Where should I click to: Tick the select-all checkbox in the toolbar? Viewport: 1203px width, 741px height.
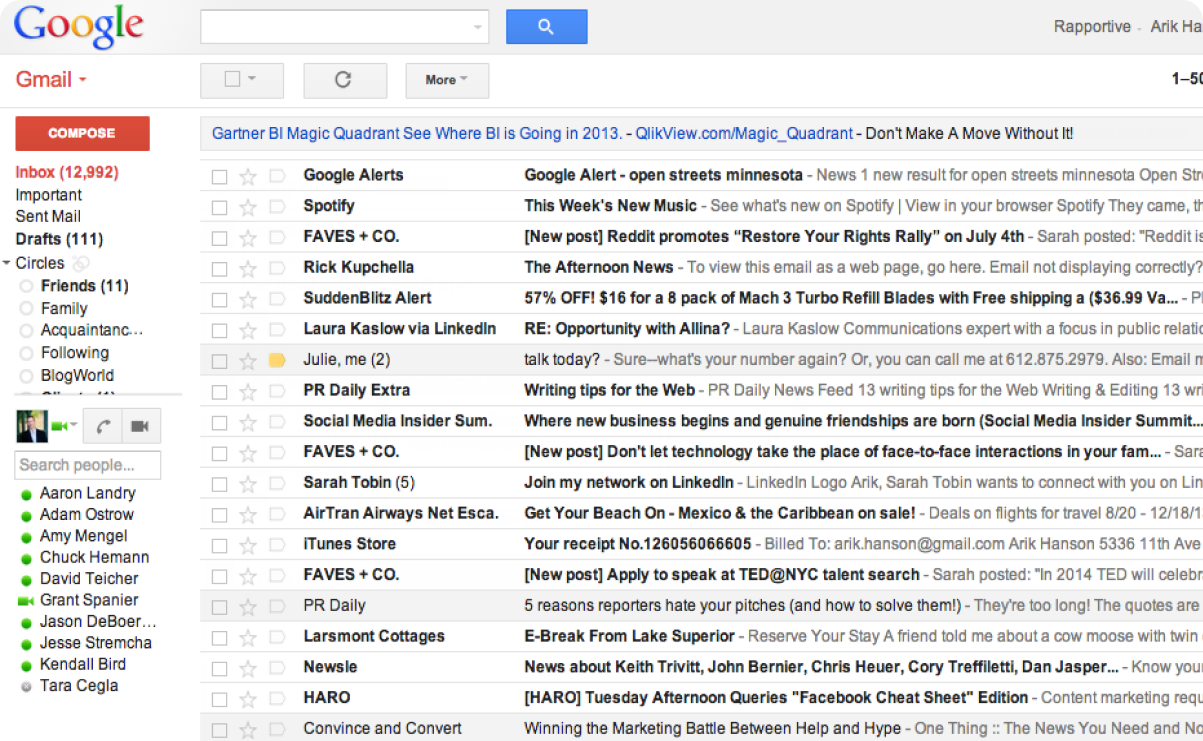click(232, 79)
